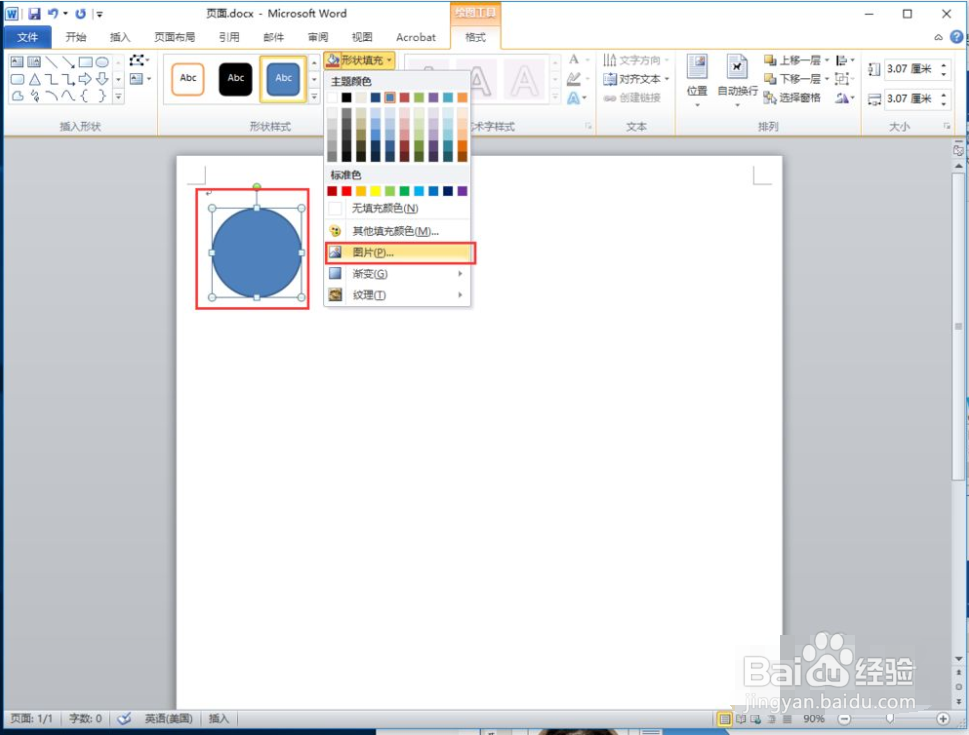Minimize the ribbon with the caret icon
Viewport: 969px width, 735px height.
(x=938, y=37)
